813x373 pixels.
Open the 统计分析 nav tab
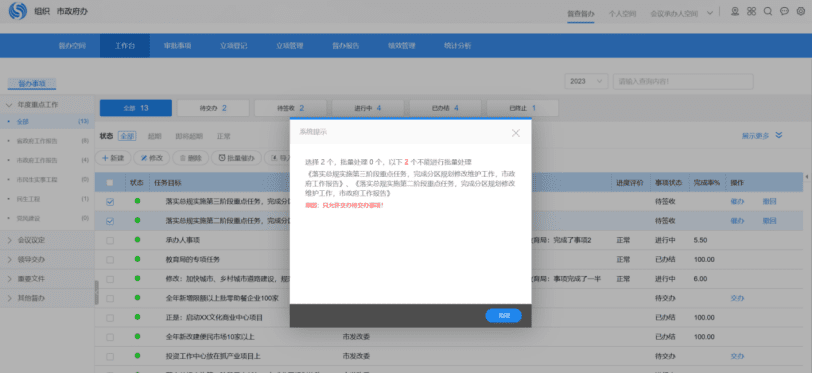[457, 46]
